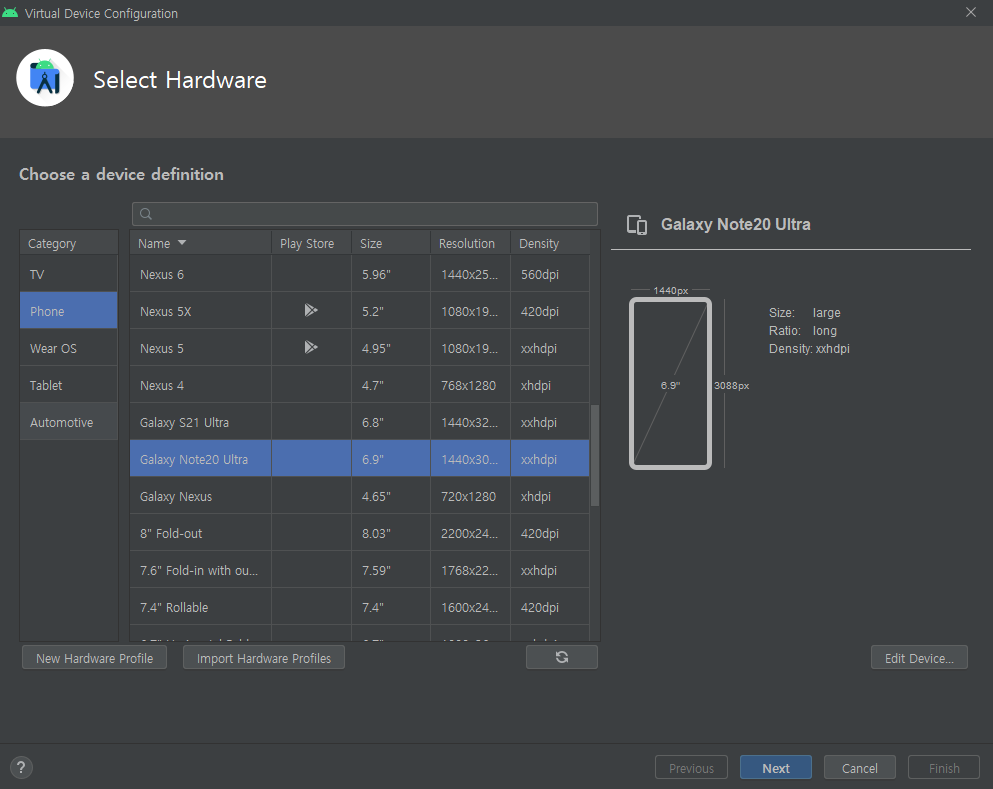Screen dimensions: 993x789
Task: Click the Android Studio logo in header
Action: coord(45,79)
